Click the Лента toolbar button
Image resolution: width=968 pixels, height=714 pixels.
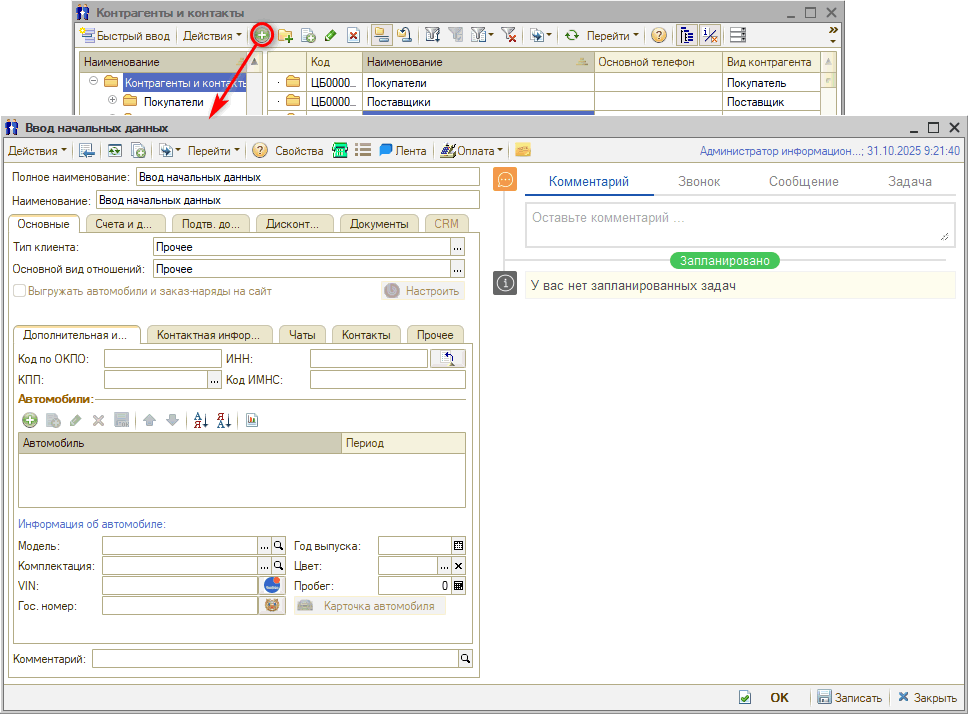click(402, 151)
